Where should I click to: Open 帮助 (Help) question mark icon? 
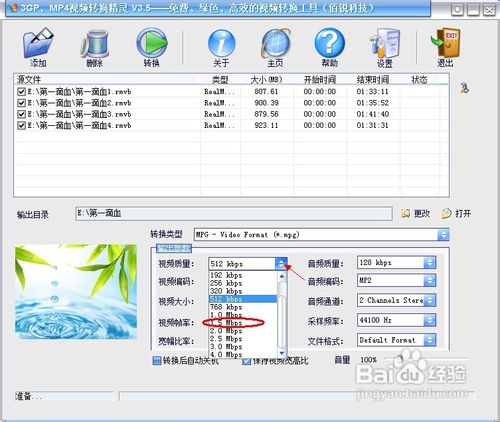pos(329,43)
